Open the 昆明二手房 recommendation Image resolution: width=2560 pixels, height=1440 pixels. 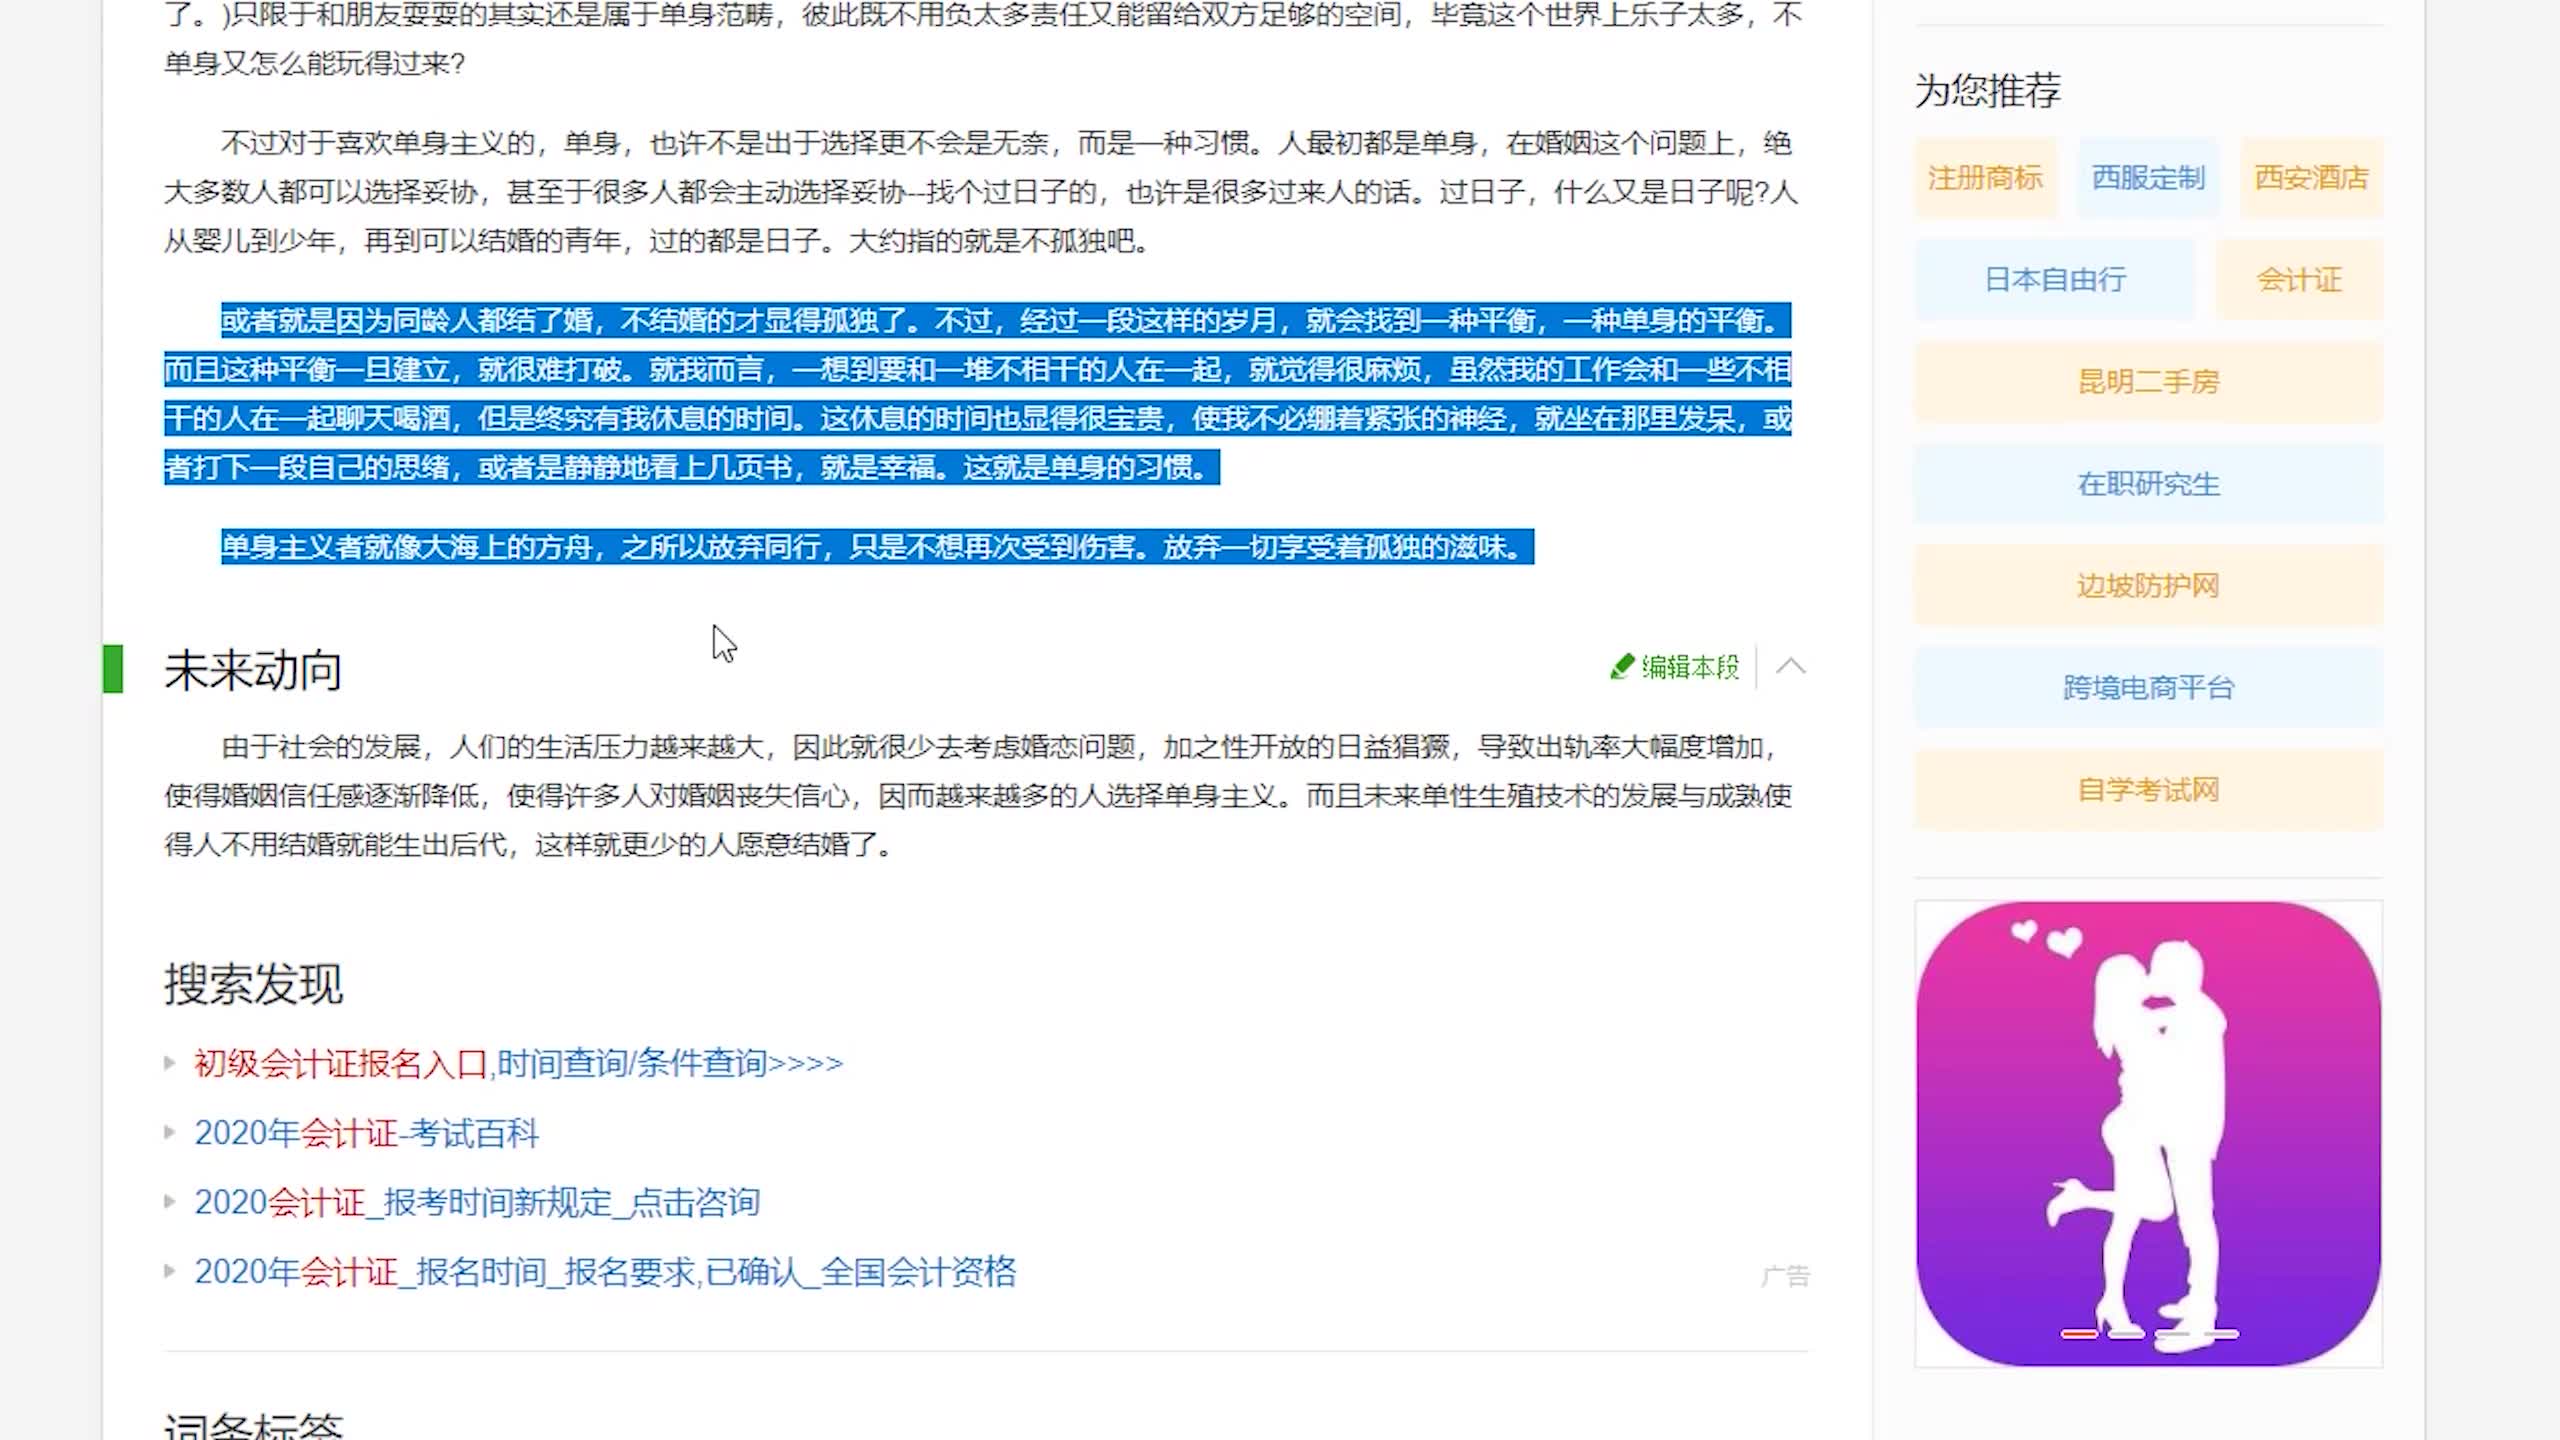[2148, 382]
